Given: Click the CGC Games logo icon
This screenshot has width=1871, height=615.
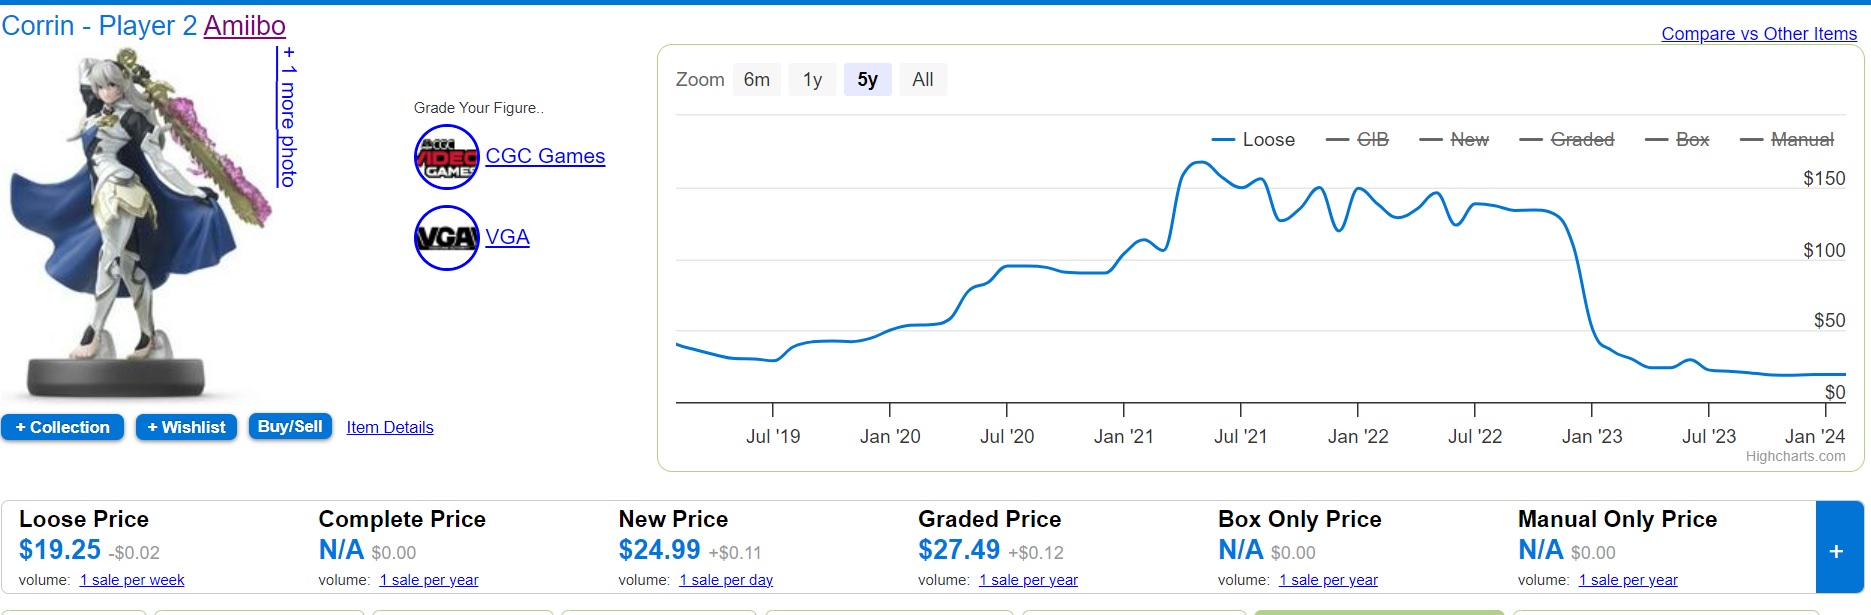Looking at the screenshot, I should 446,157.
